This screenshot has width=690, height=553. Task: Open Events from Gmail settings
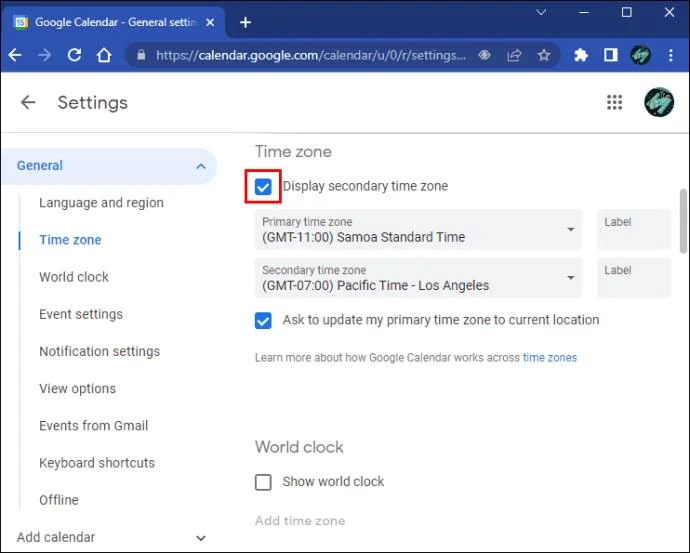click(x=93, y=426)
